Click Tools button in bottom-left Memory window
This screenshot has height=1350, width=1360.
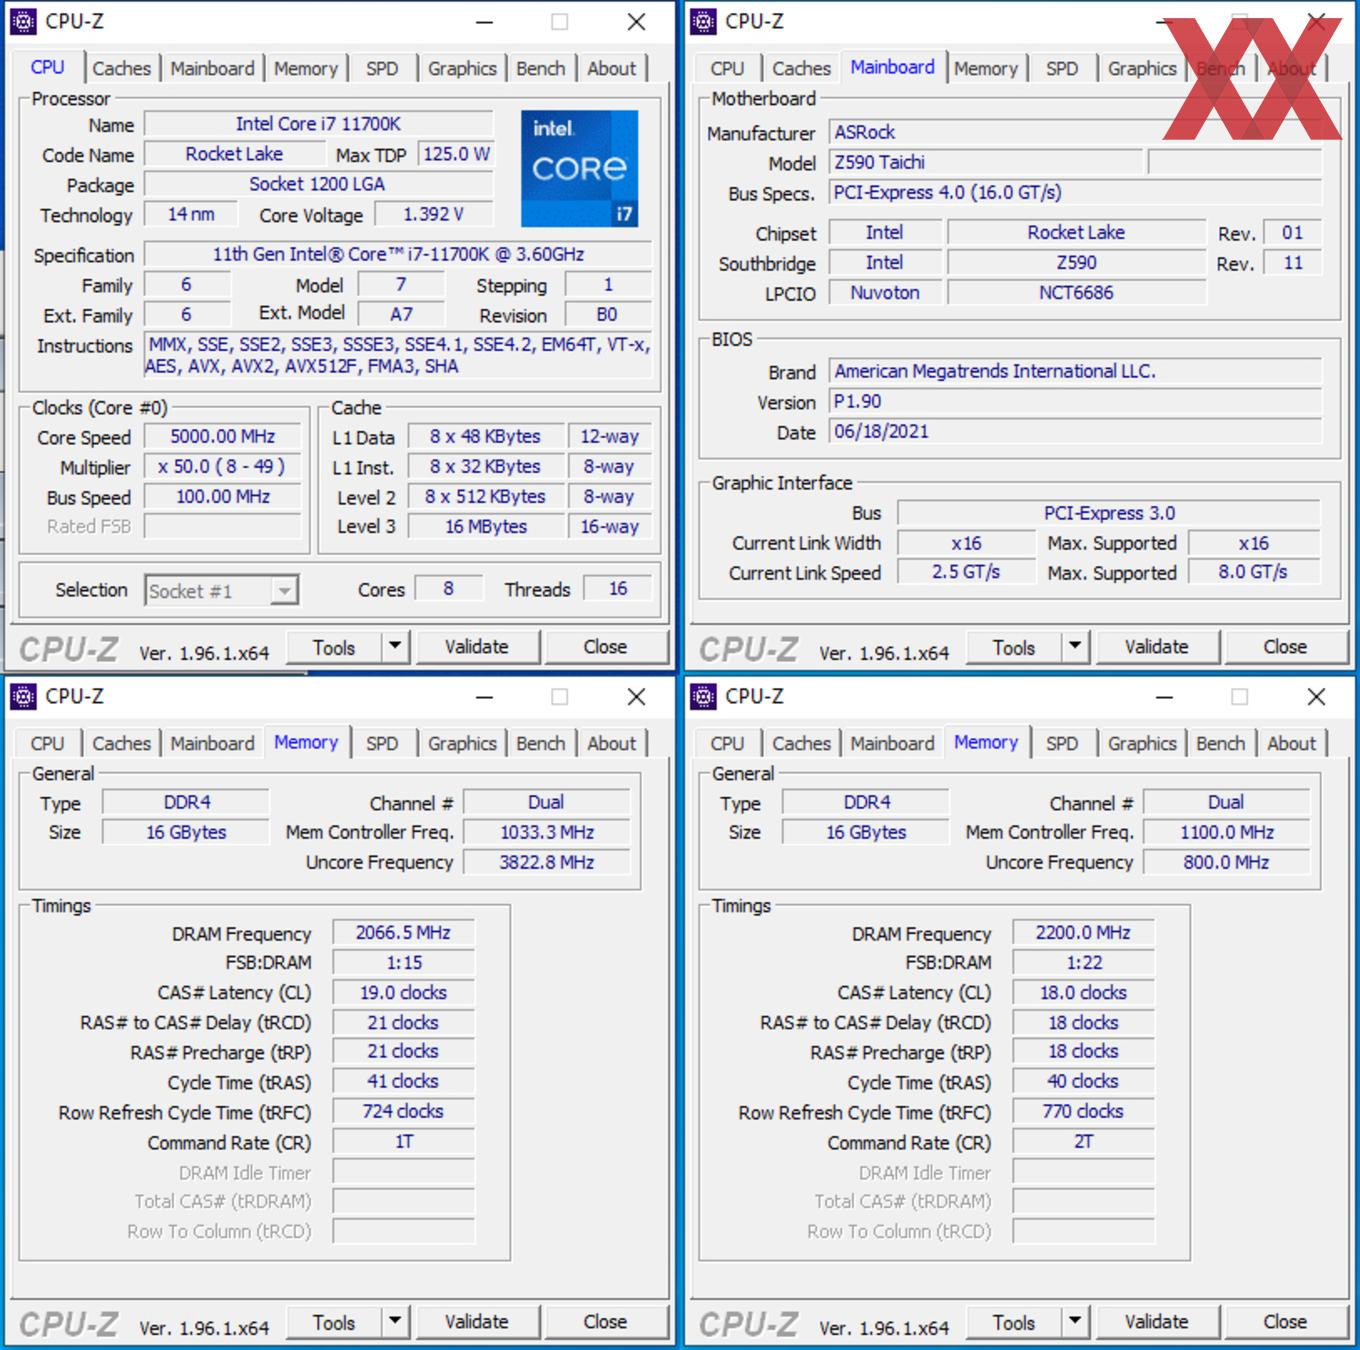334,1322
